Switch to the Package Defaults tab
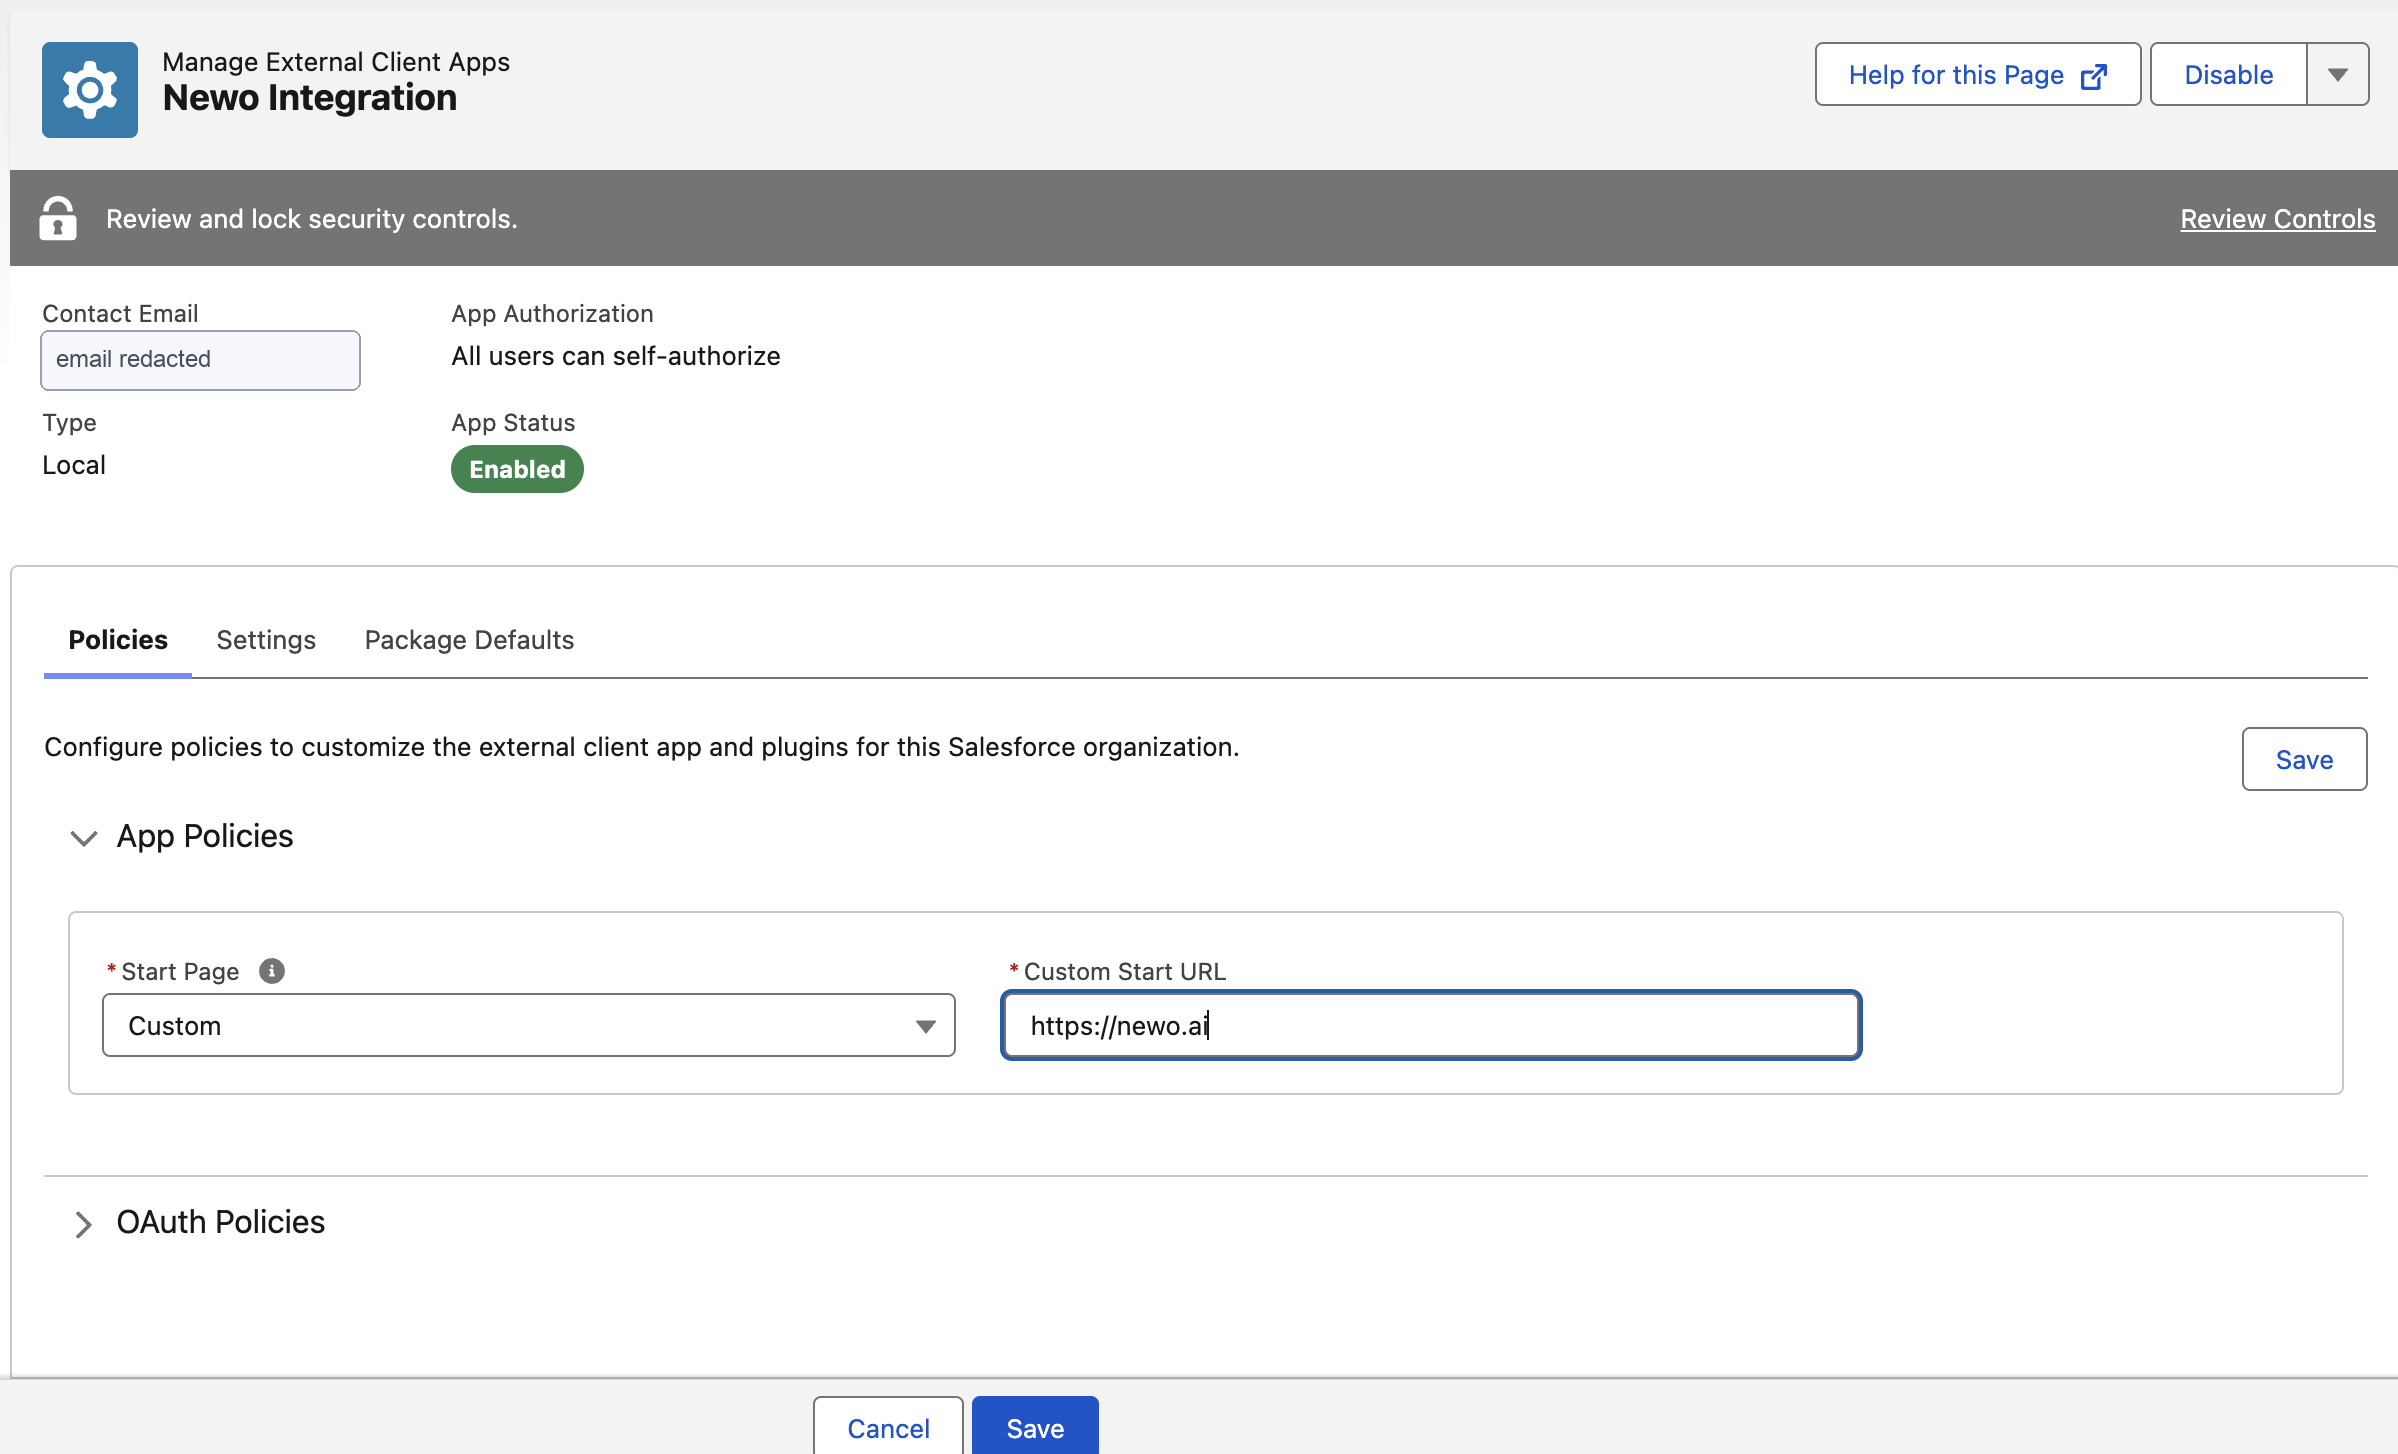Screen dimensions: 2398x1454 [469, 640]
